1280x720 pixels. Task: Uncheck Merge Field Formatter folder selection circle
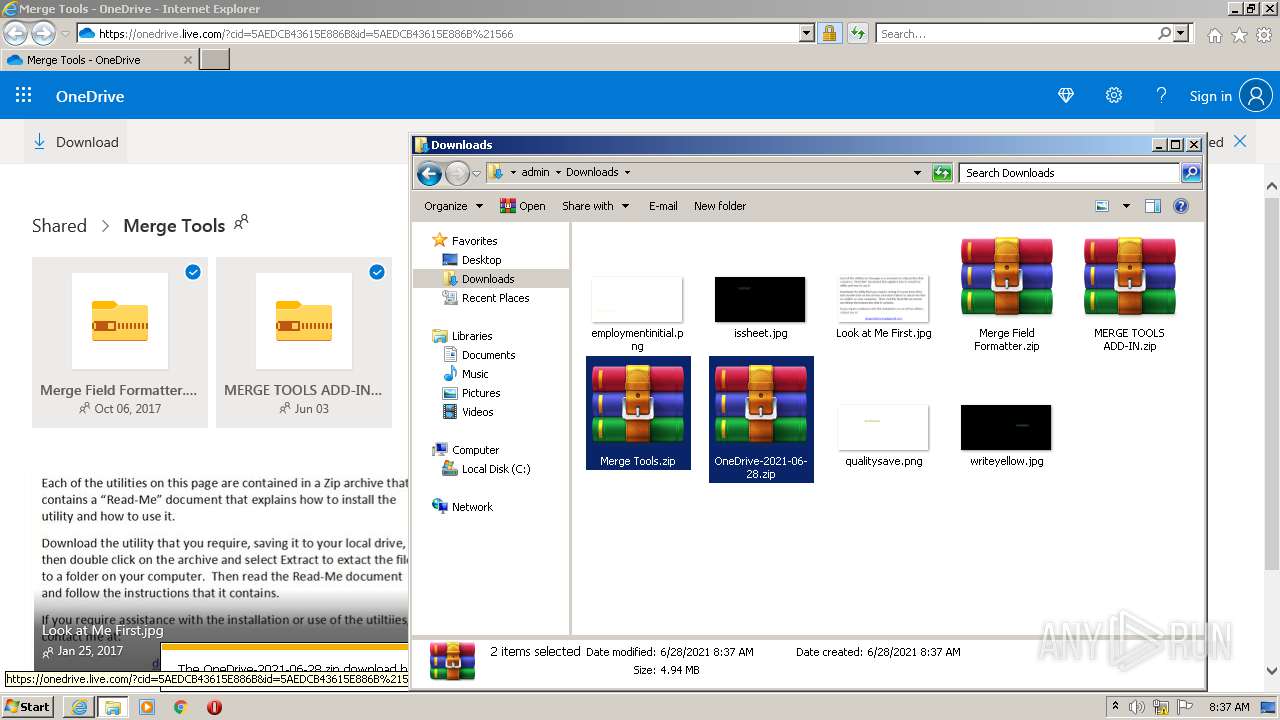pos(193,272)
